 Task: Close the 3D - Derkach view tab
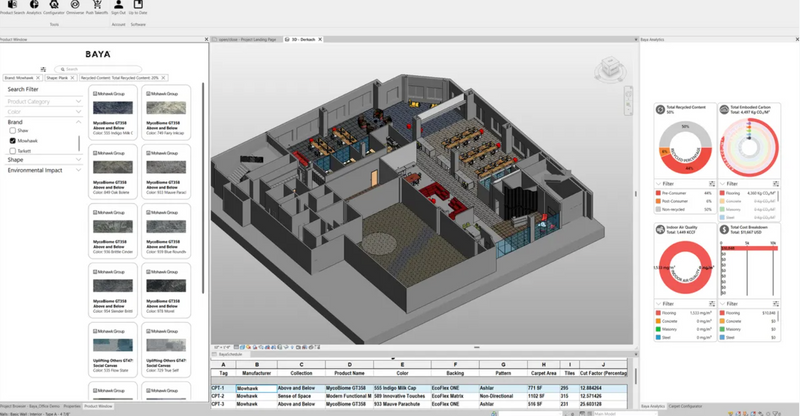pyautogui.click(x=320, y=39)
